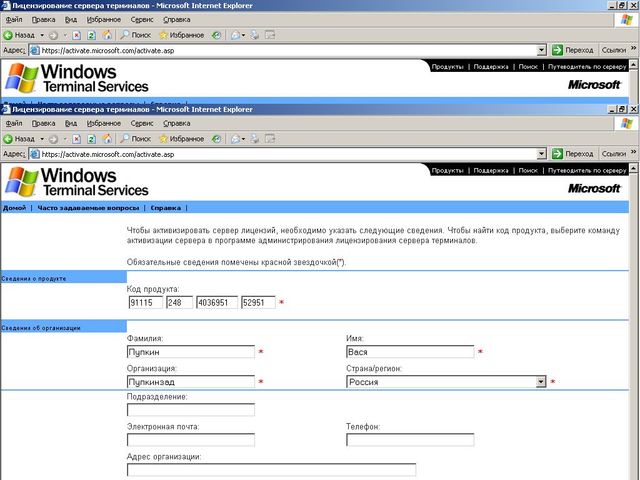Open Часто задаваемые вопросы link
Image resolution: width=640 pixels, height=480 pixels.
[88, 208]
